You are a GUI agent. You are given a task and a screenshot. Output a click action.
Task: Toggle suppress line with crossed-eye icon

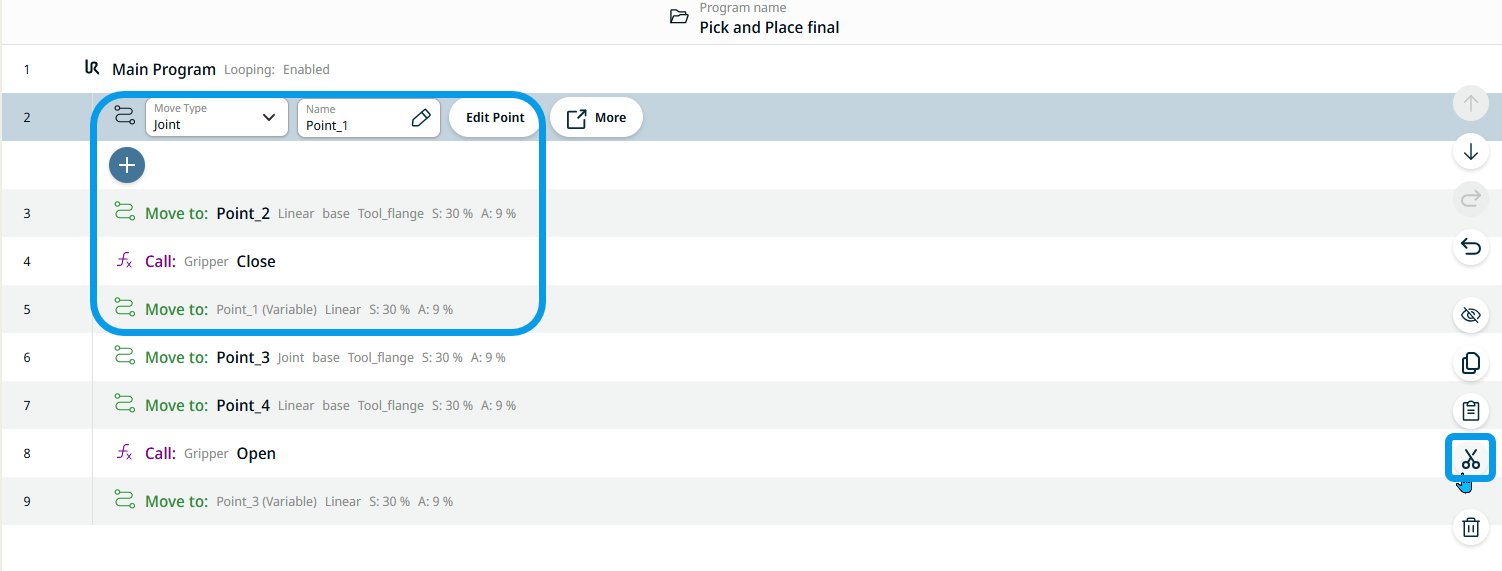[x=1470, y=315]
